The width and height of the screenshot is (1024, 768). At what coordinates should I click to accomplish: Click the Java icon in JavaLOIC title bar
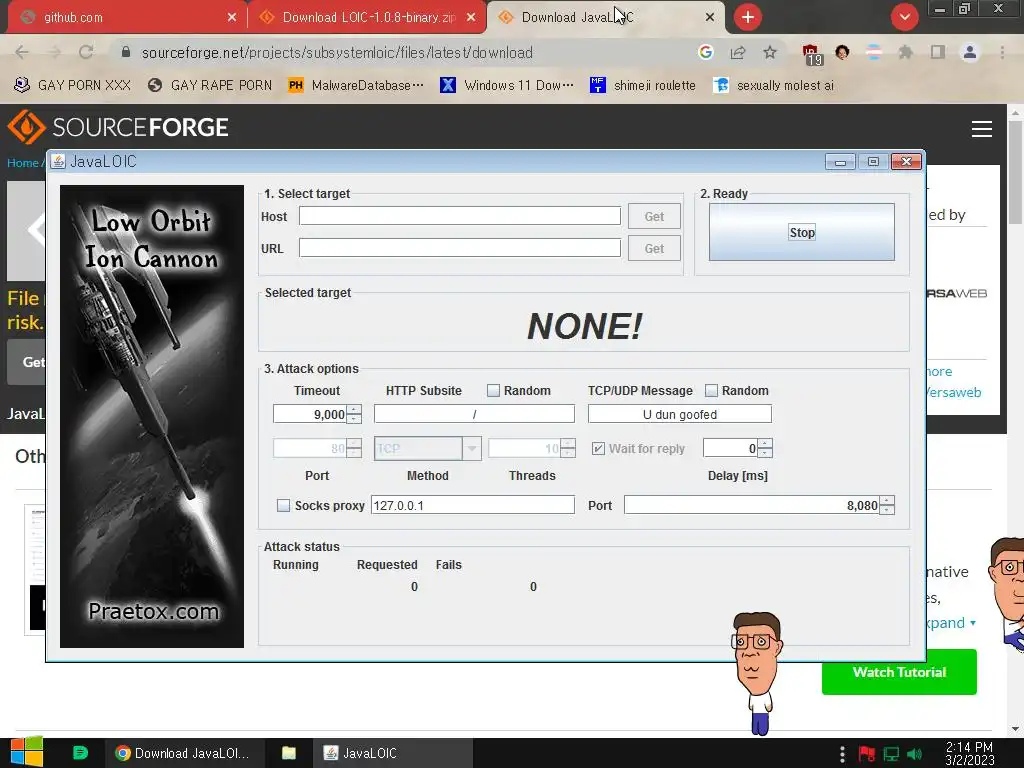58,161
